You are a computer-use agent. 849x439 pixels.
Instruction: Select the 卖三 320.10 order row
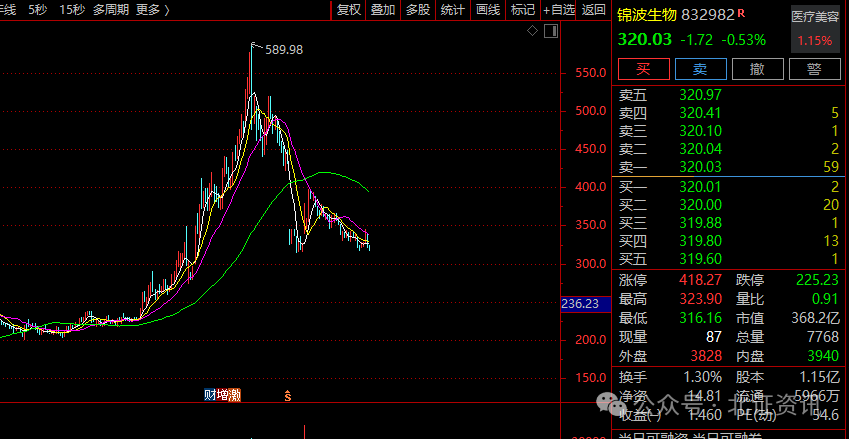click(x=729, y=132)
